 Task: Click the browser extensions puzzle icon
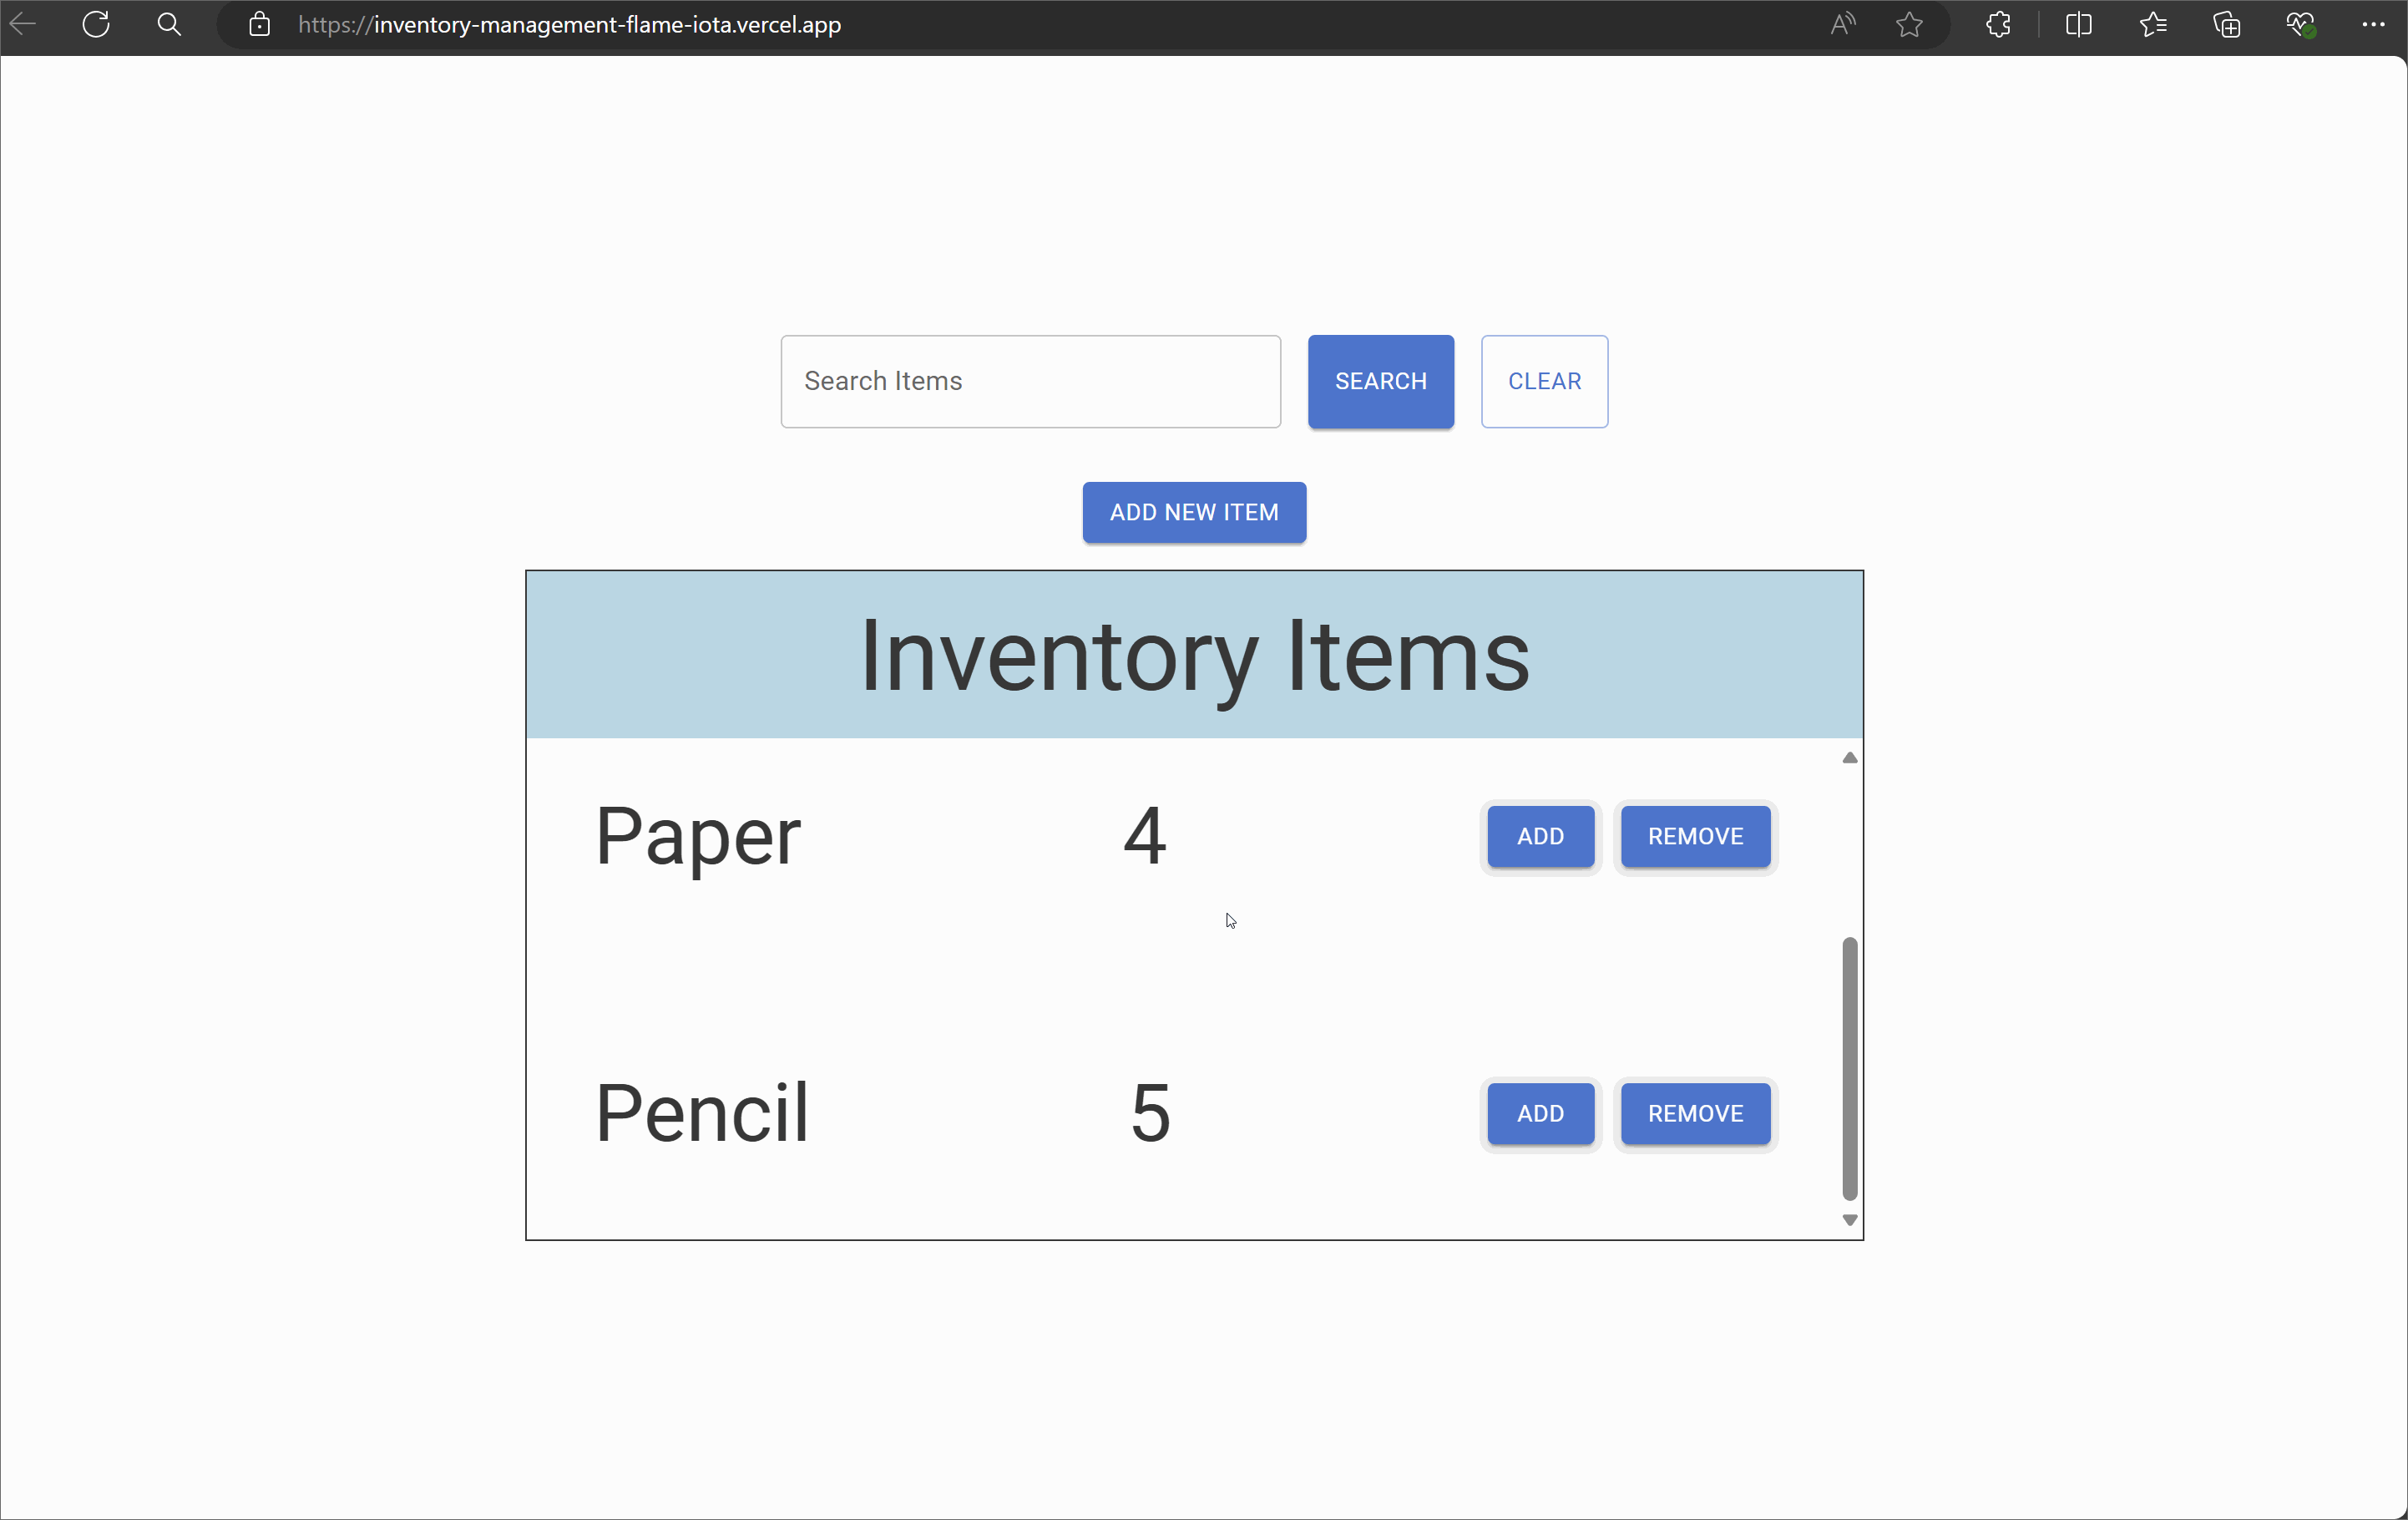pyautogui.click(x=1995, y=24)
